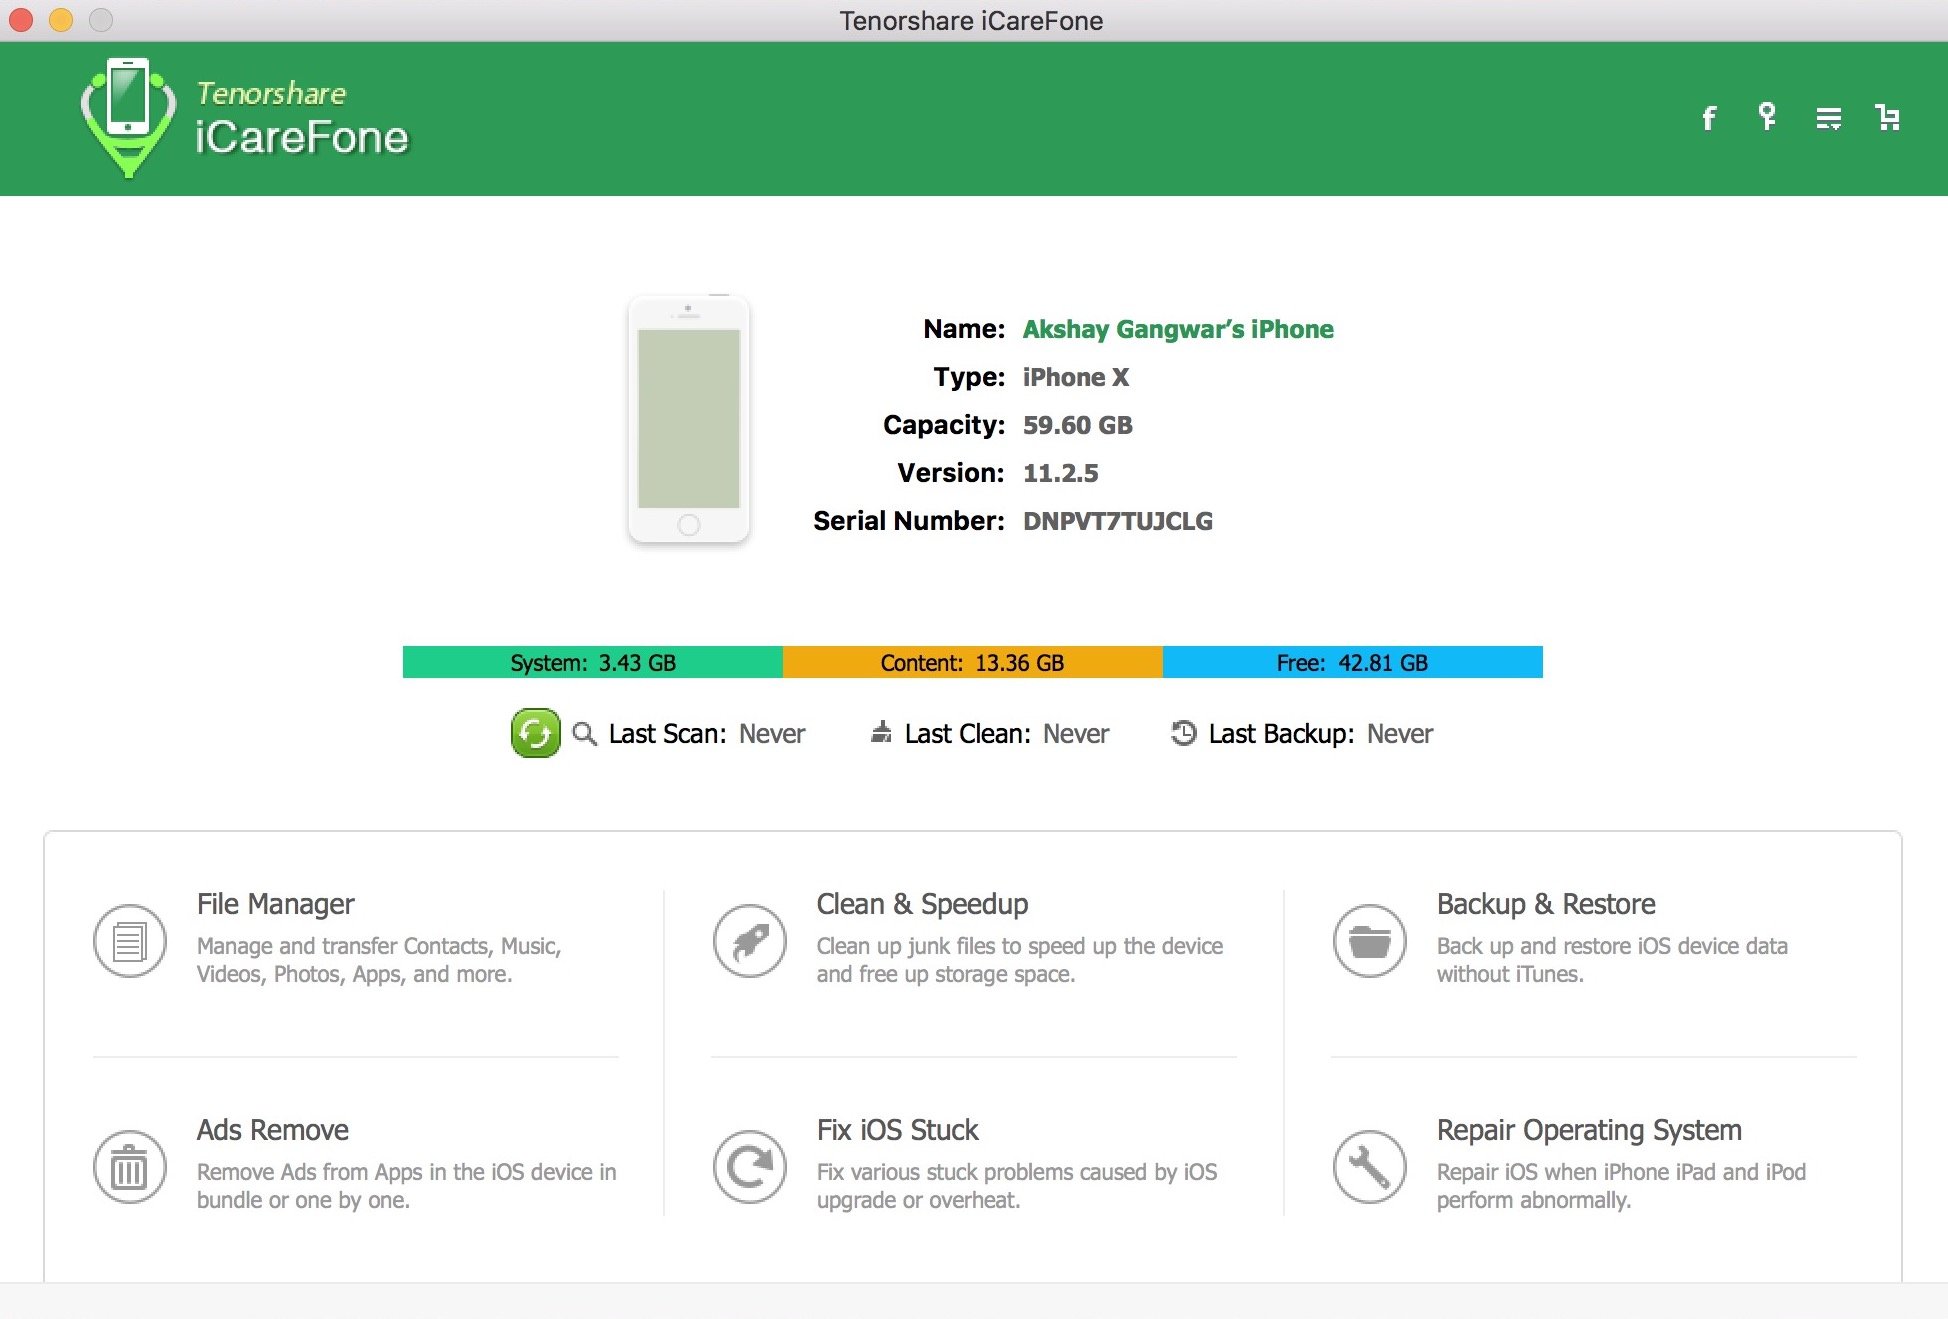Select the Fix iOS Stuck circular arrow icon

point(749,1167)
